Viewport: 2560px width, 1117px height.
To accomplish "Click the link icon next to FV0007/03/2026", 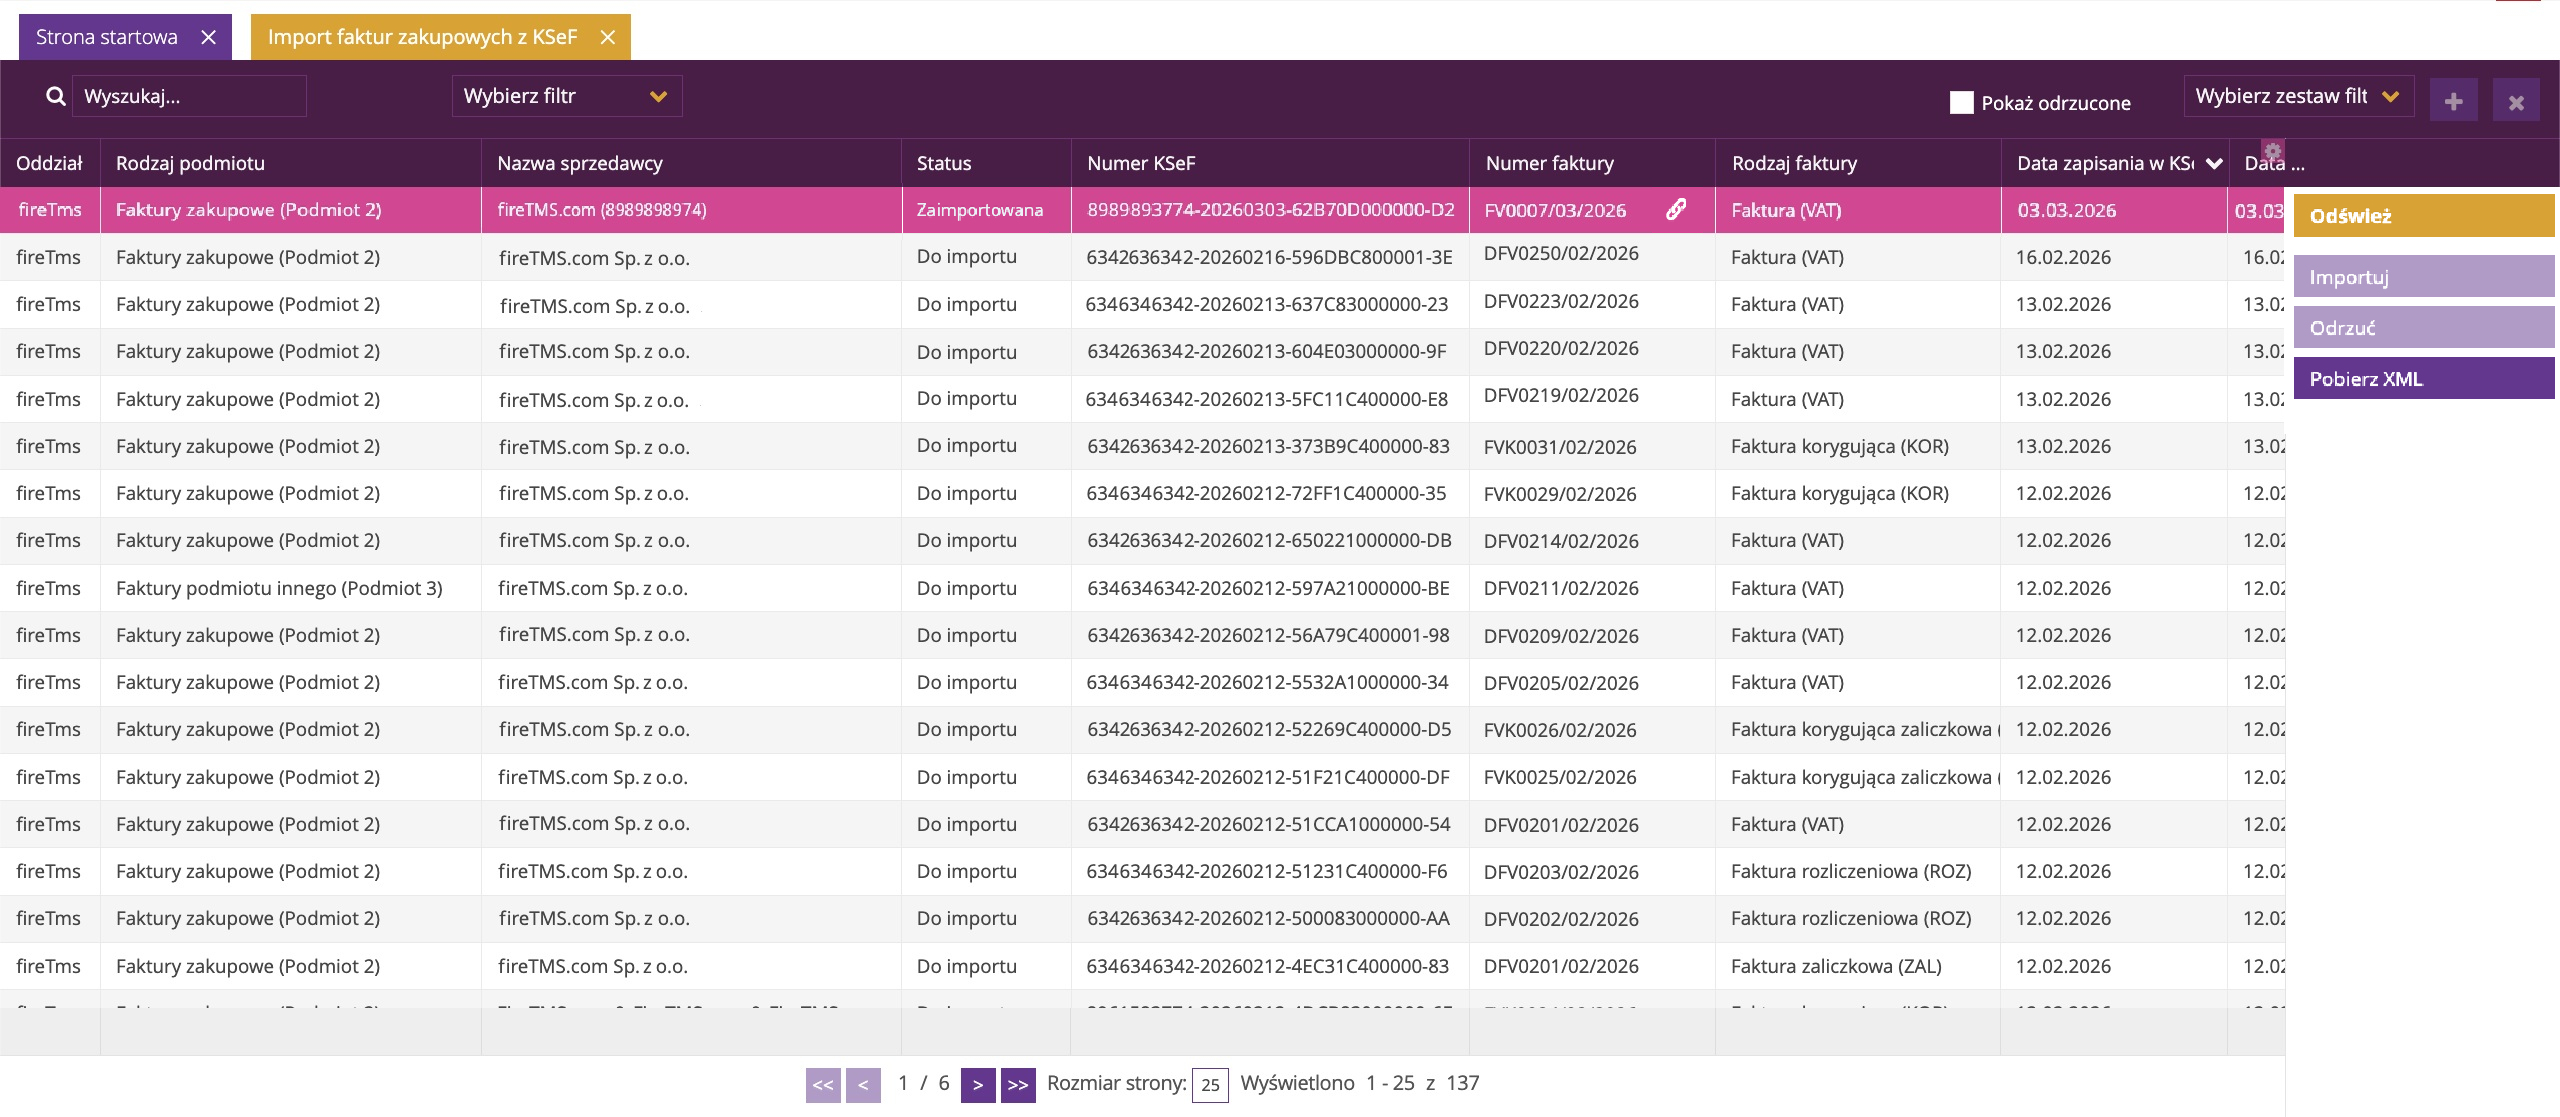I will (x=1676, y=209).
